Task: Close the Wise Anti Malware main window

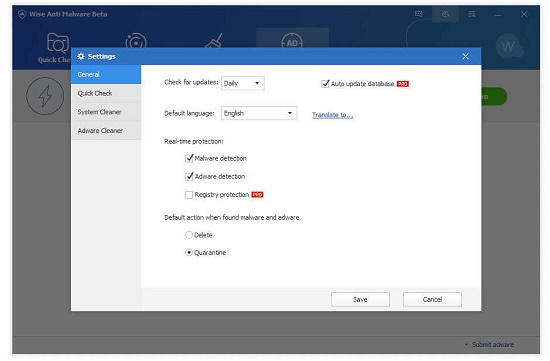Action: pos(524,14)
